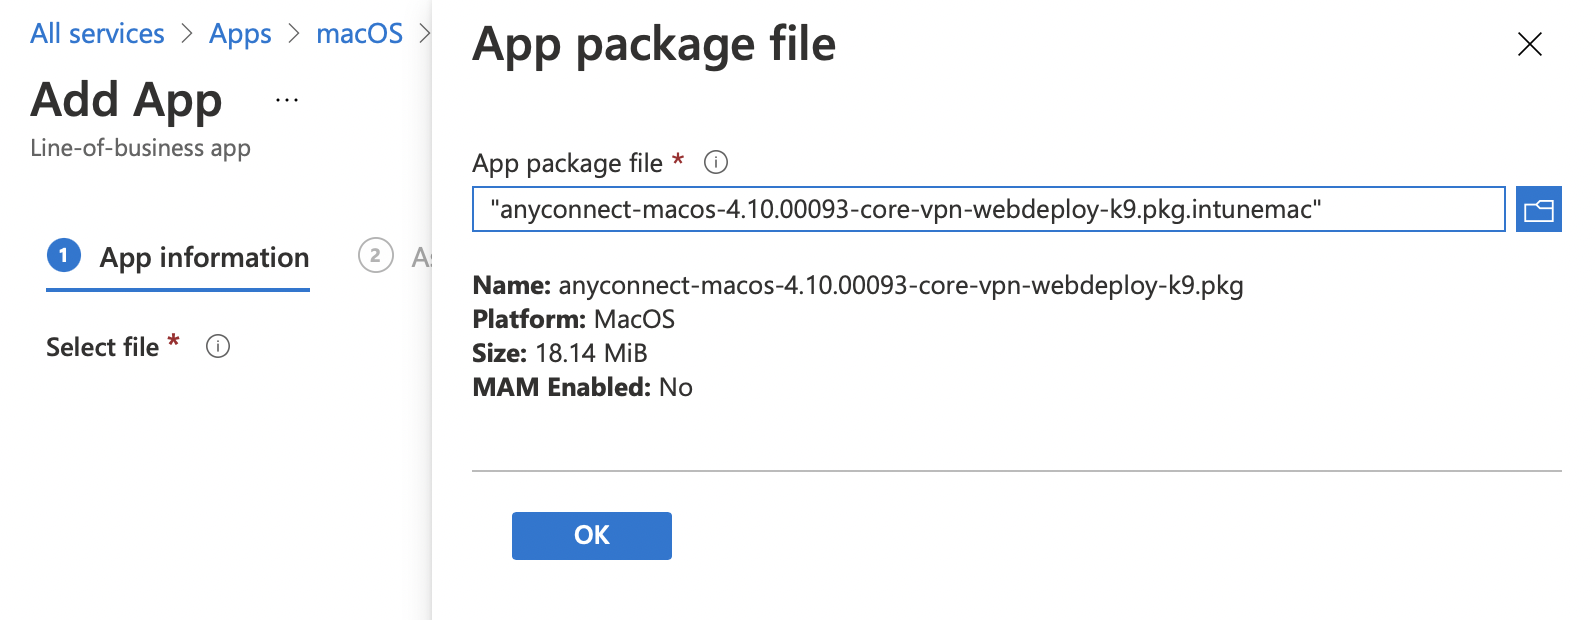
Task: Open the Apps breadcrumb link
Action: [240, 34]
